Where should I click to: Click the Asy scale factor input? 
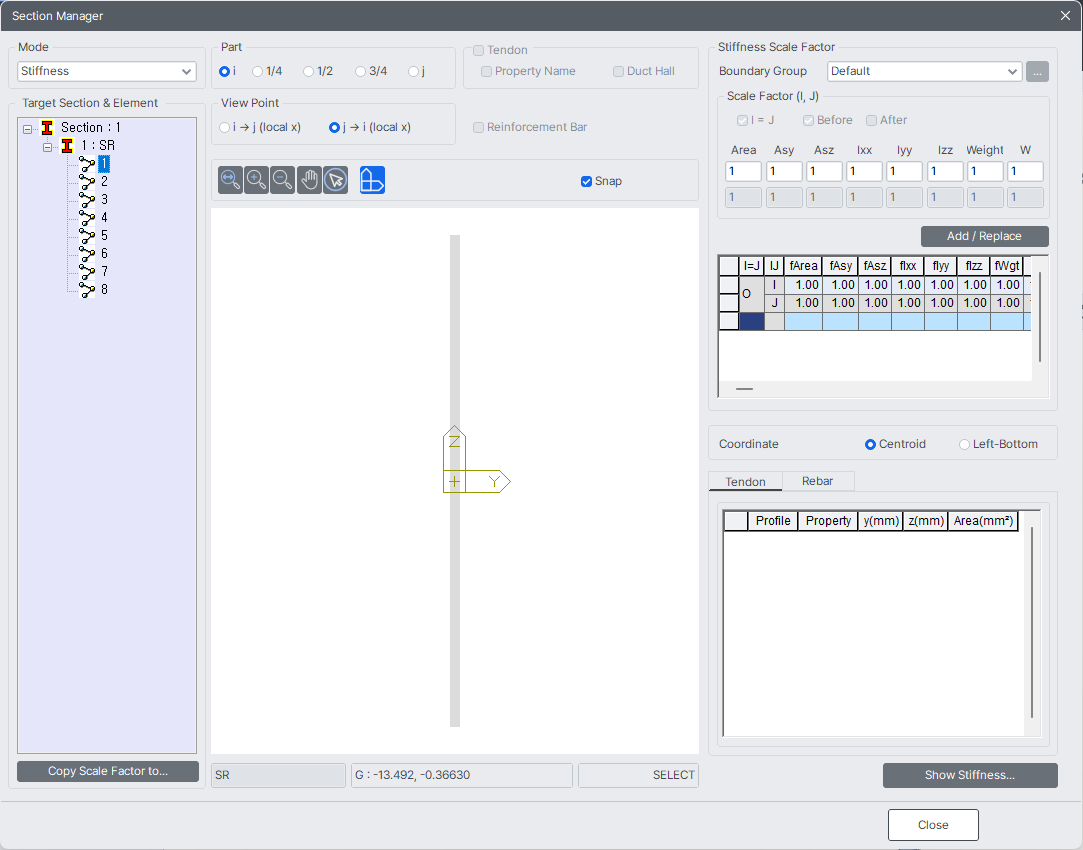point(784,171)
